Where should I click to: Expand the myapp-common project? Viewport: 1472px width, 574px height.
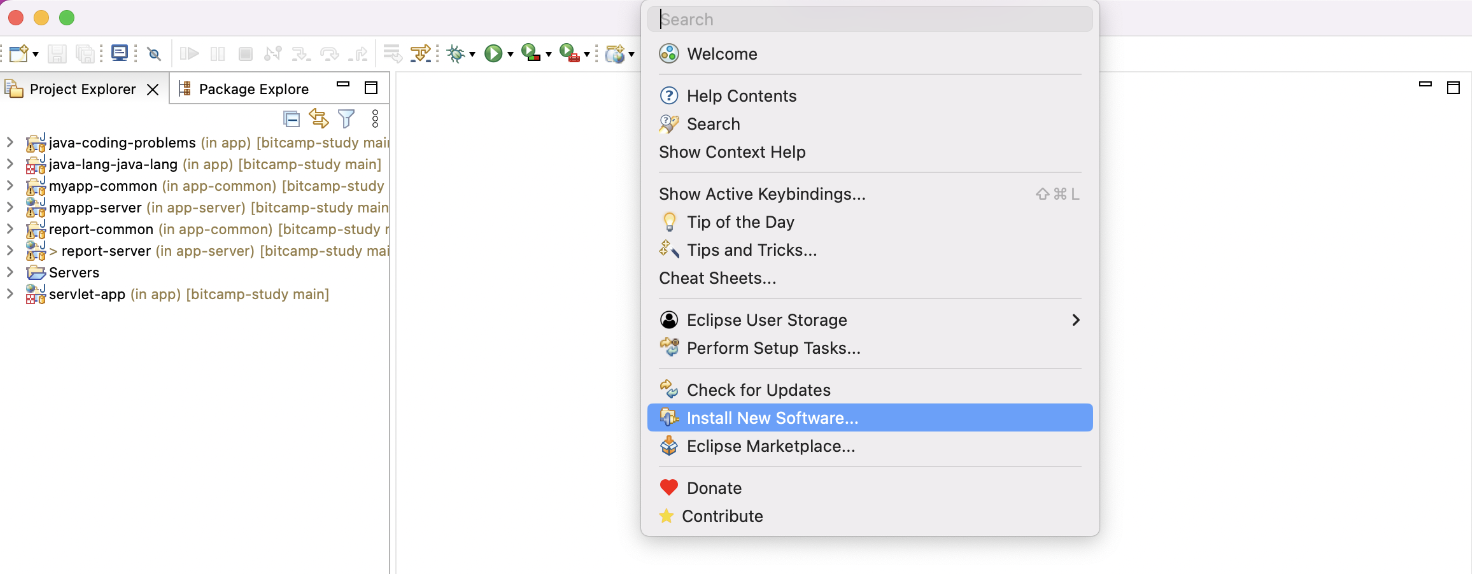[10, 185]
